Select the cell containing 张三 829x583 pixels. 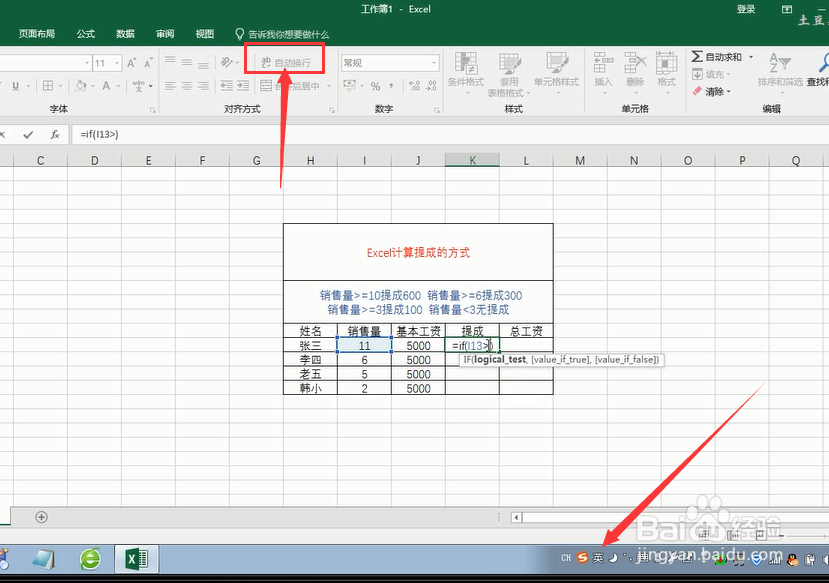tap(310, 345)
